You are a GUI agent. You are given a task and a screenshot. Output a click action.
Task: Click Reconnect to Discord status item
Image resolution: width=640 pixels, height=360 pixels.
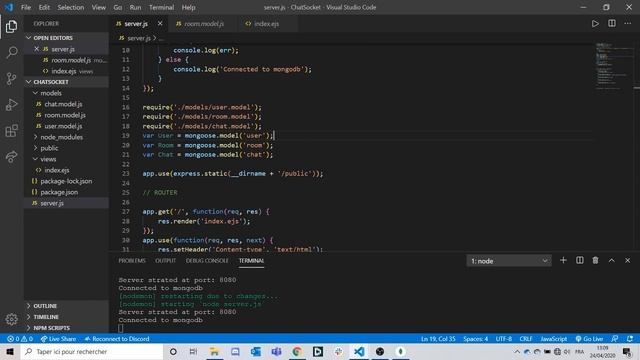coord(117,339)
